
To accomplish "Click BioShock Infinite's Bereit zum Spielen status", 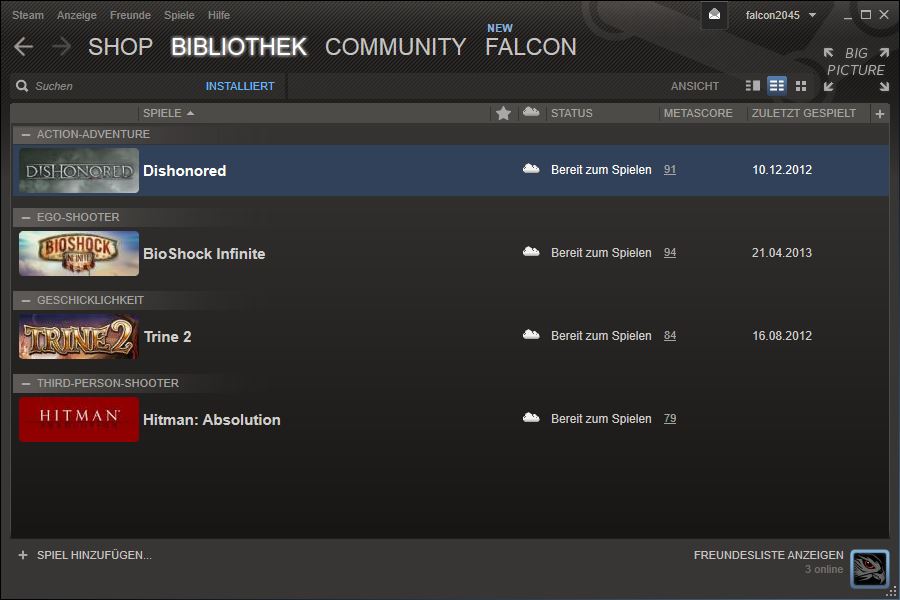I will click(x=601, y=253).
